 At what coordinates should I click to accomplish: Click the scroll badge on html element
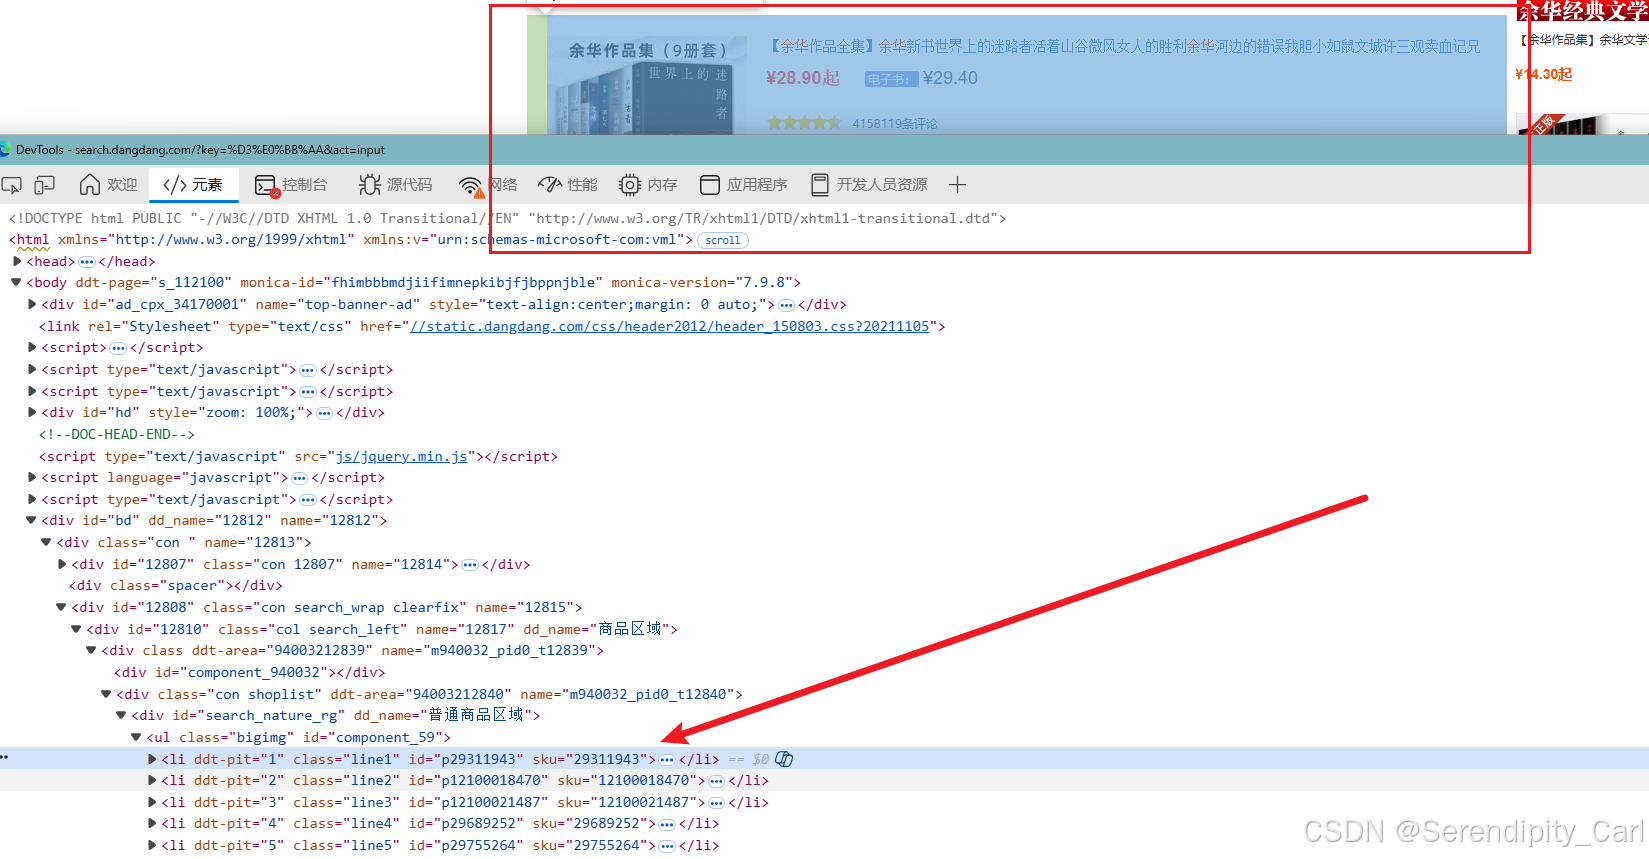pyautogui.click(x=722, y=240)
